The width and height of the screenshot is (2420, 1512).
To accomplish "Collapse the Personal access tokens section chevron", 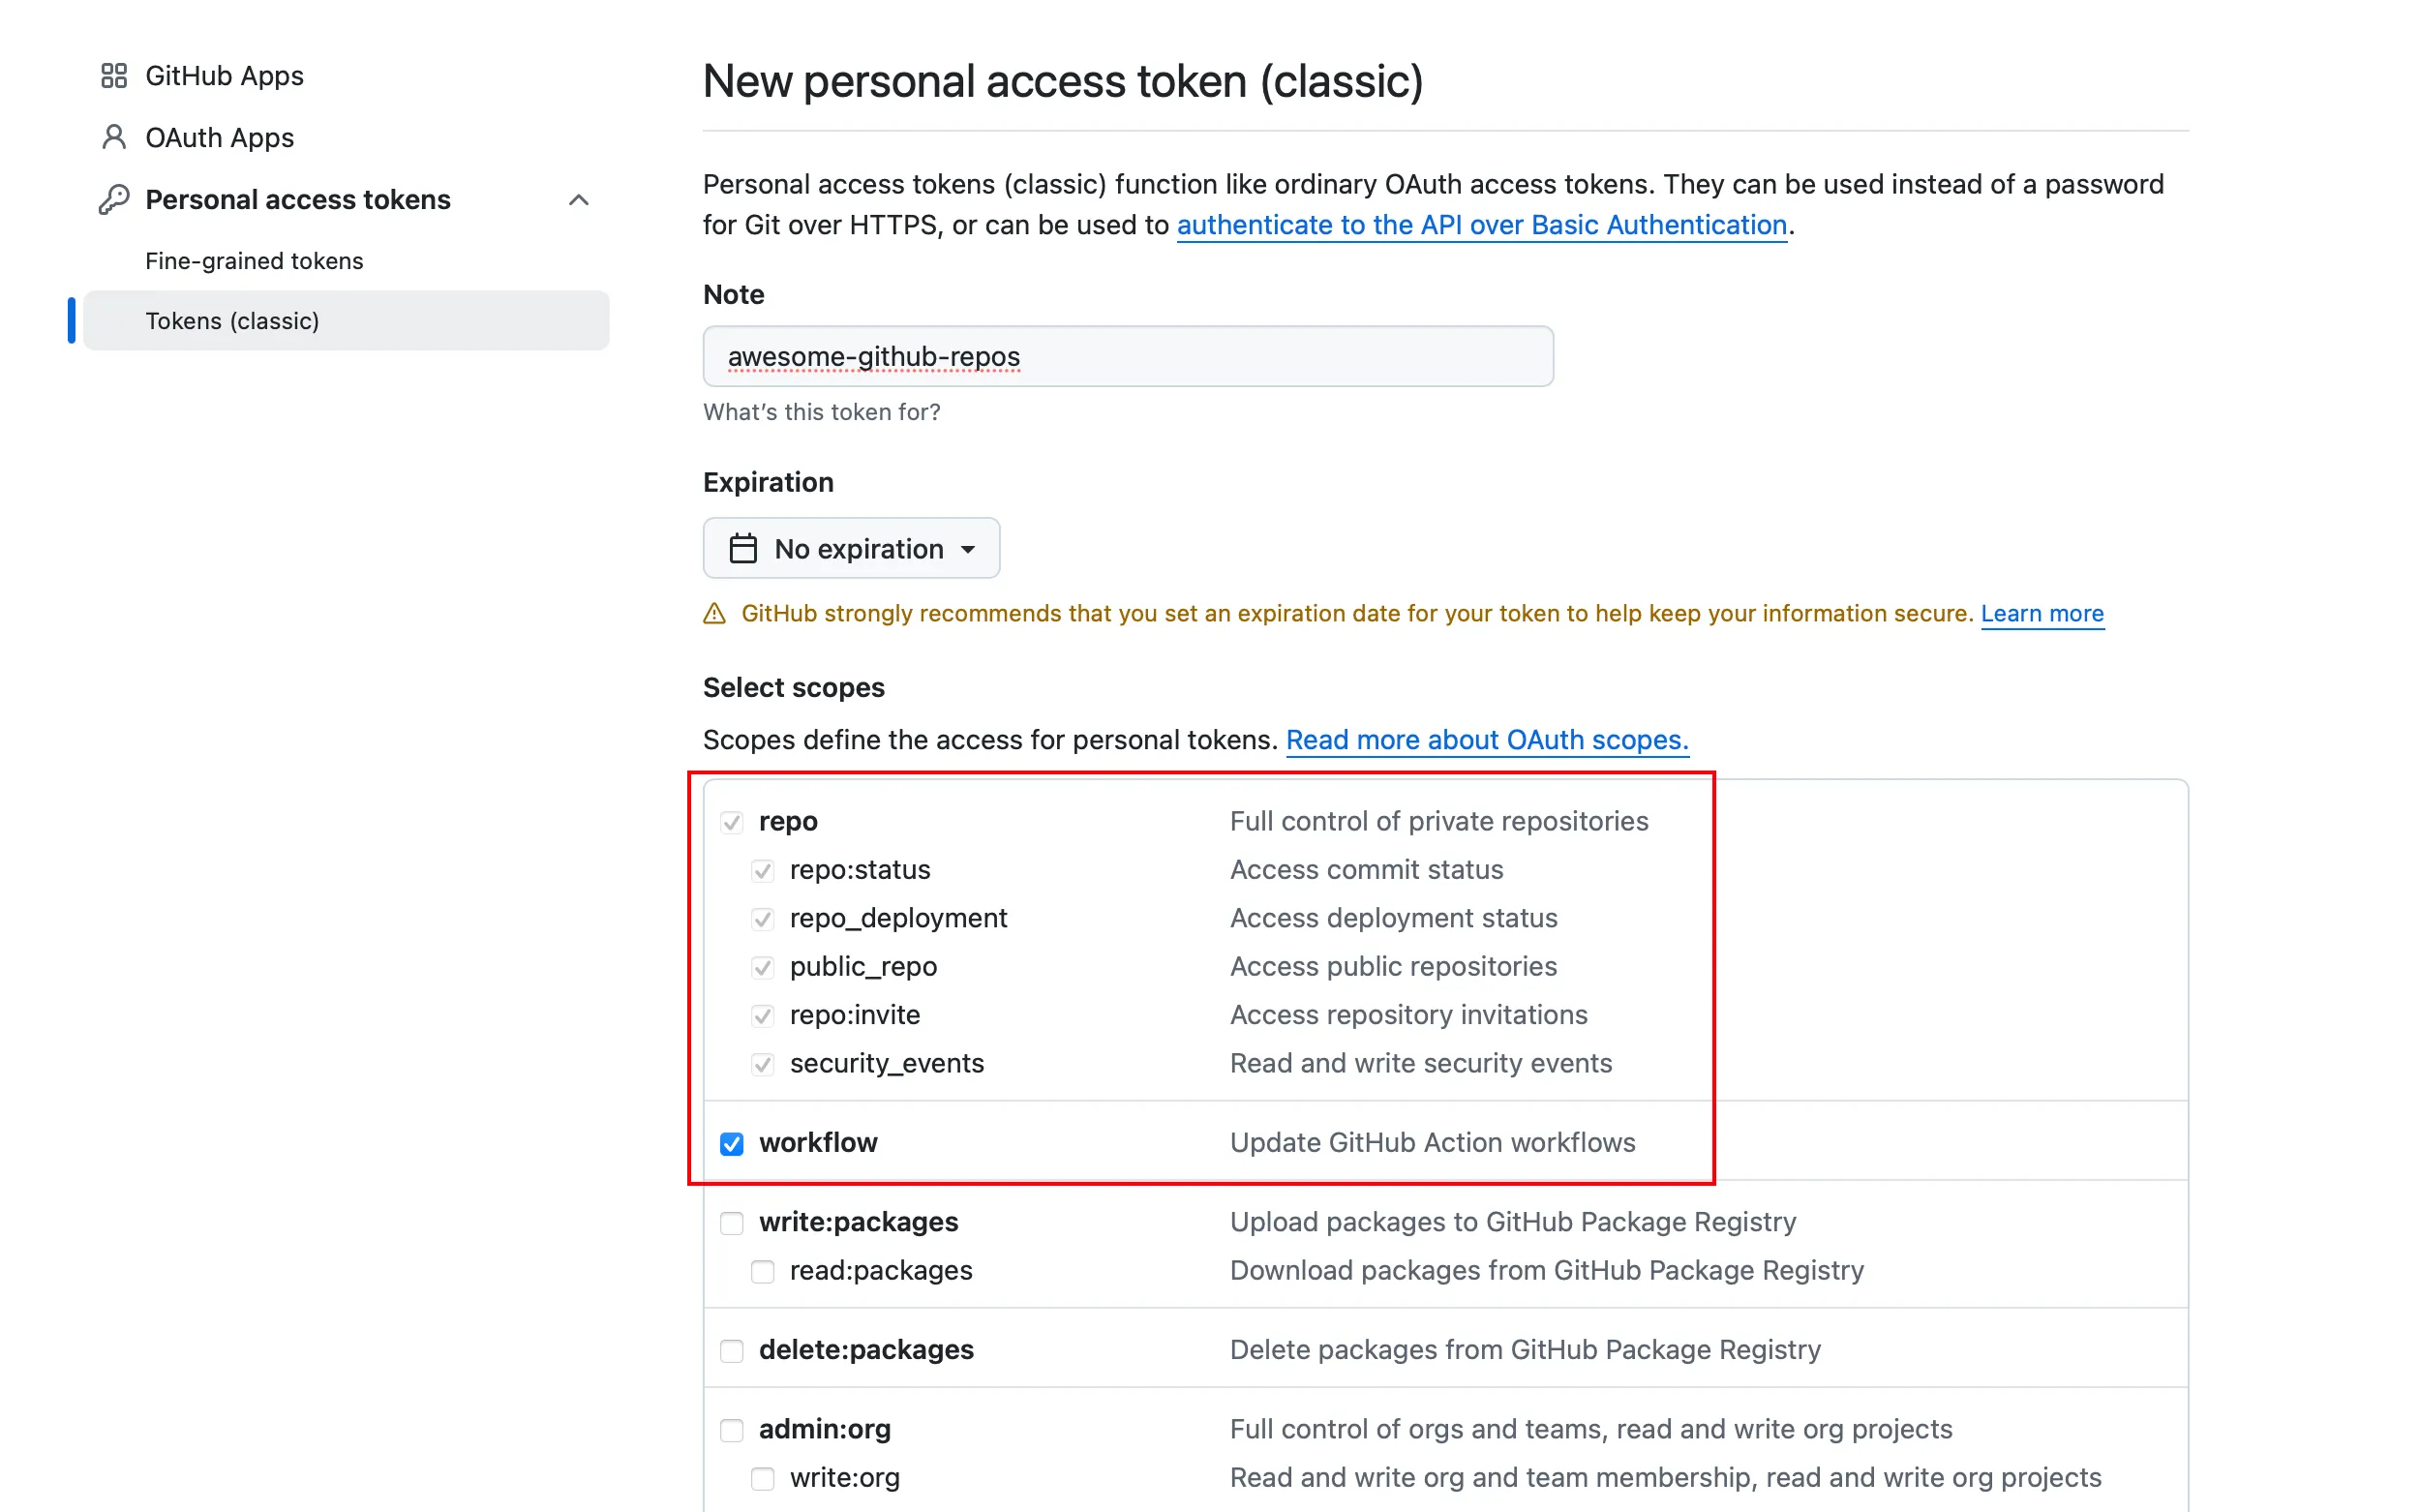I will click(578, 200).
